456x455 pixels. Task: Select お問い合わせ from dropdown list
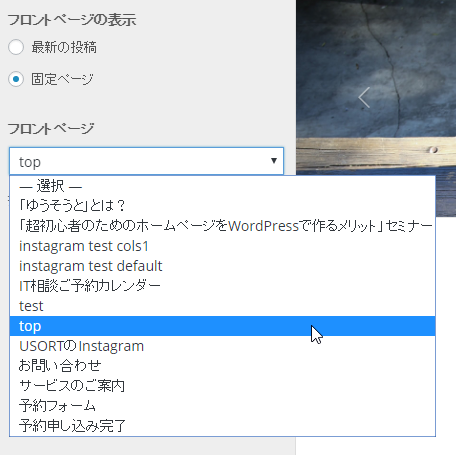tap(222, 366)
